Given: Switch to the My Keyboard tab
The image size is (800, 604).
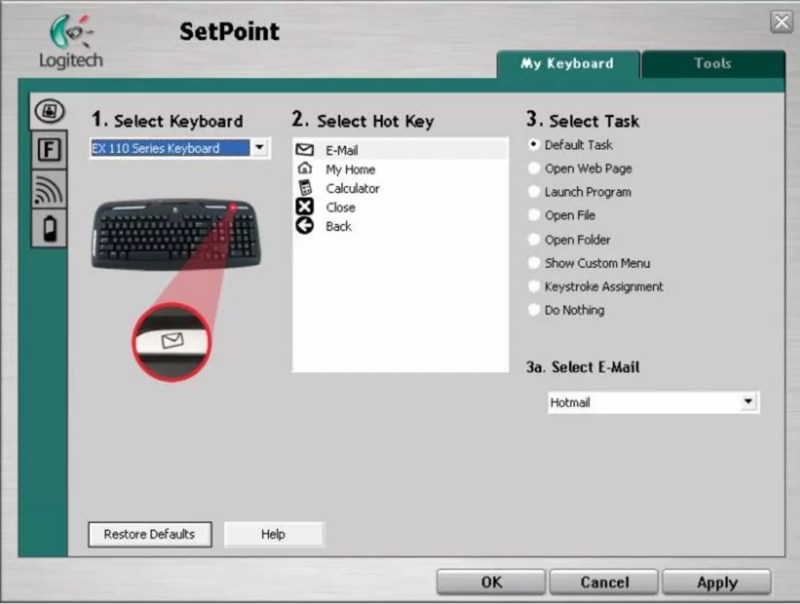Looking at the screenshot, I should (568, 64).
